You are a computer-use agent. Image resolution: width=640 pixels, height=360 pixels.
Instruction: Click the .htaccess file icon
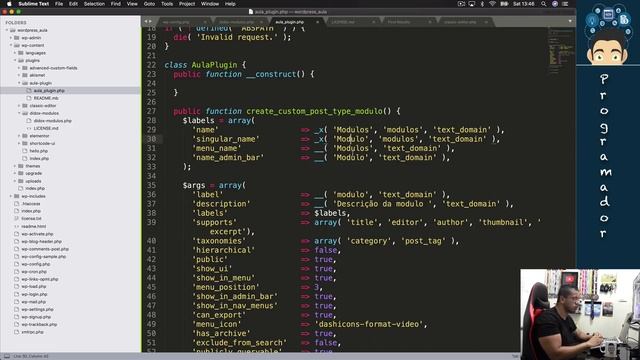coord(17,204)
